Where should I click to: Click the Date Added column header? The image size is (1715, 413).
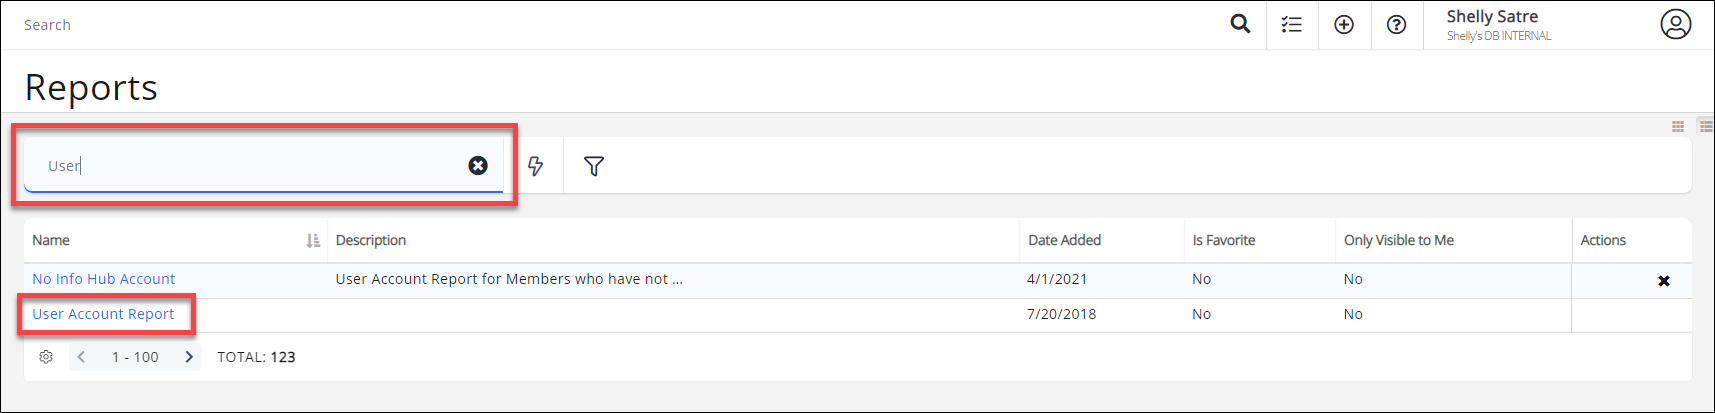(1064, 240)
